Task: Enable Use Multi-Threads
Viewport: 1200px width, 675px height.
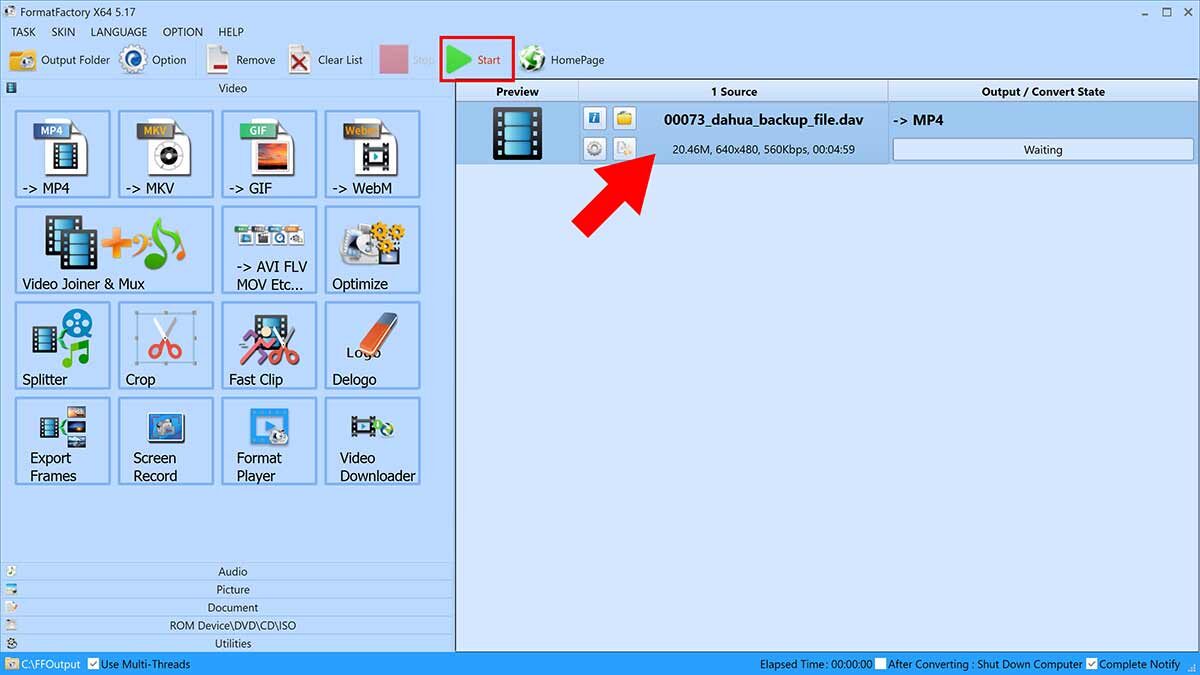Action: click(93, 663)
